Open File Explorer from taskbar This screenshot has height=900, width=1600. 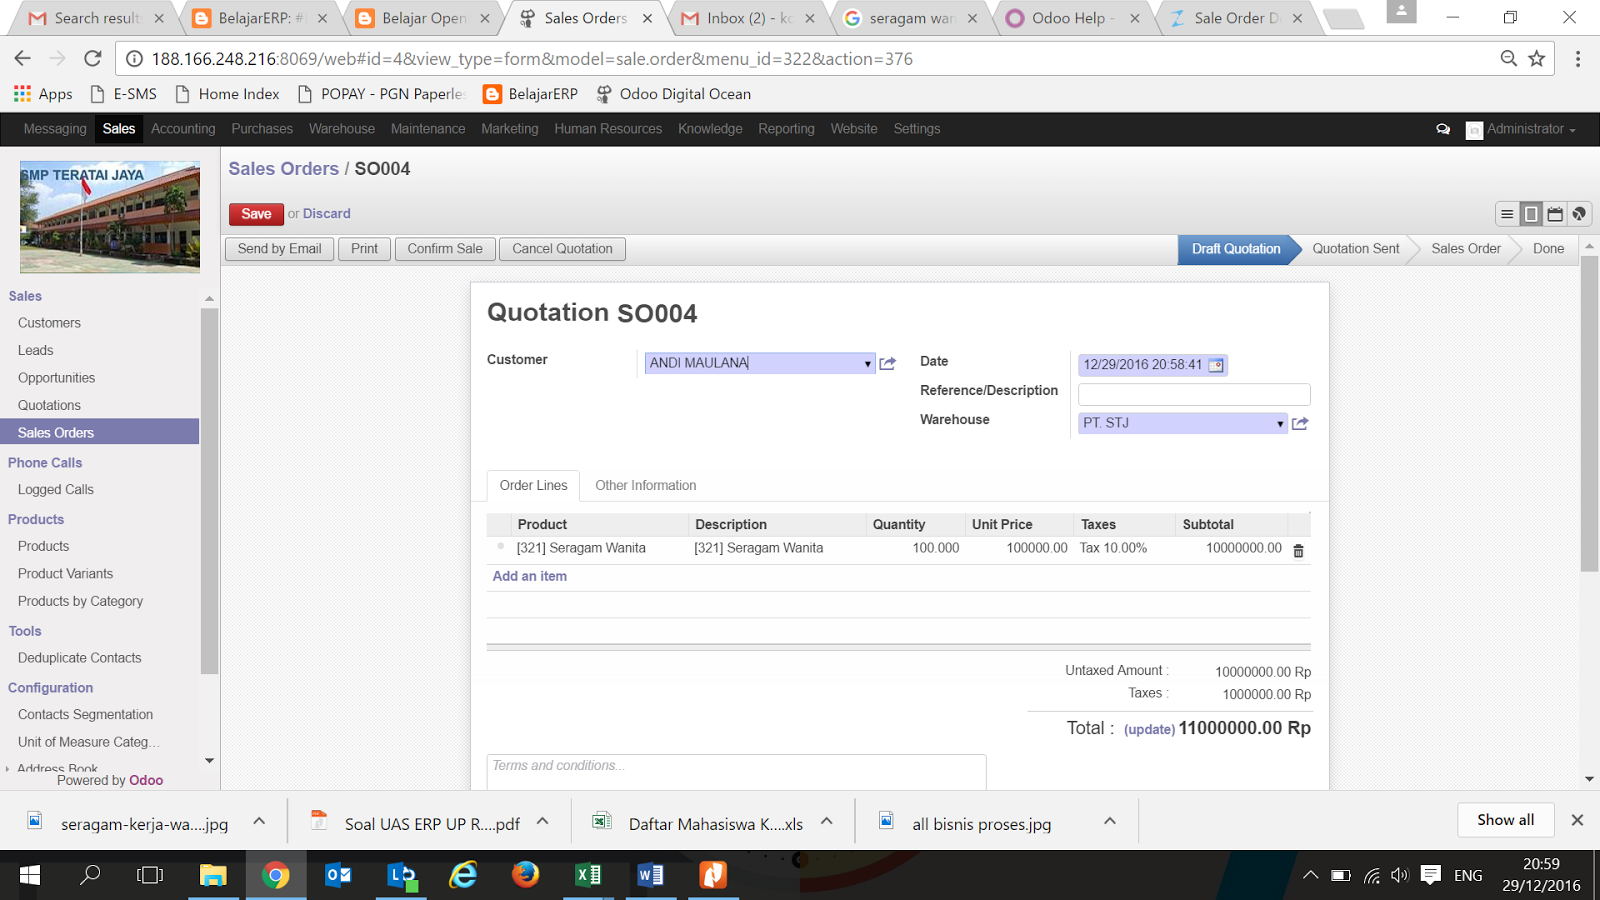pos(213,875)
